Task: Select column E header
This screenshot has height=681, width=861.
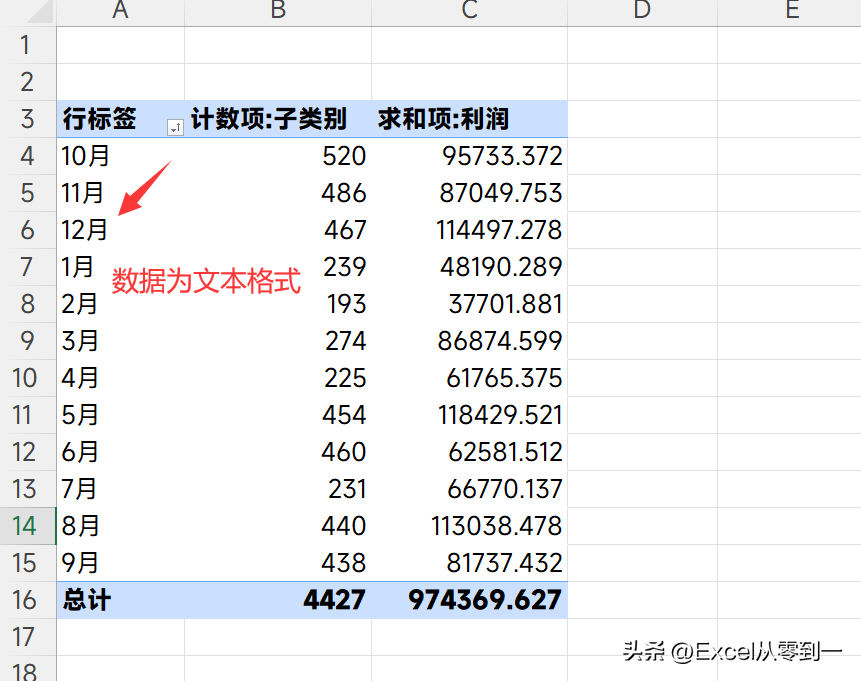Action: coord(789,11)
